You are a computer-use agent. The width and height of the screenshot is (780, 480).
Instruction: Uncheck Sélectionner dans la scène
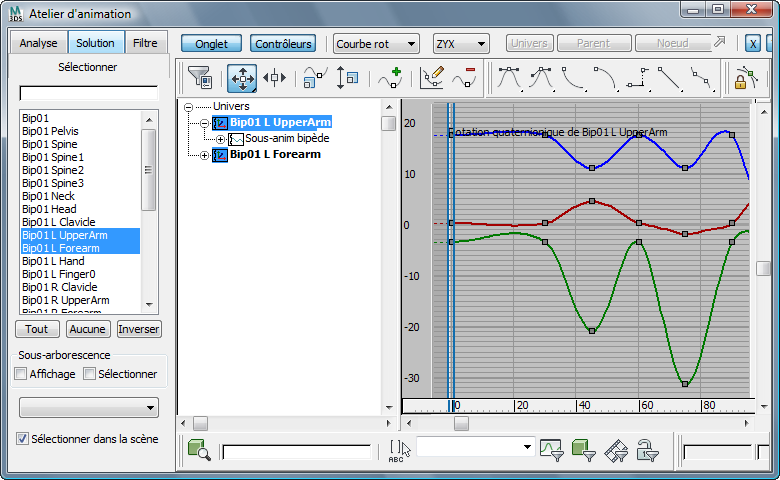22,439
